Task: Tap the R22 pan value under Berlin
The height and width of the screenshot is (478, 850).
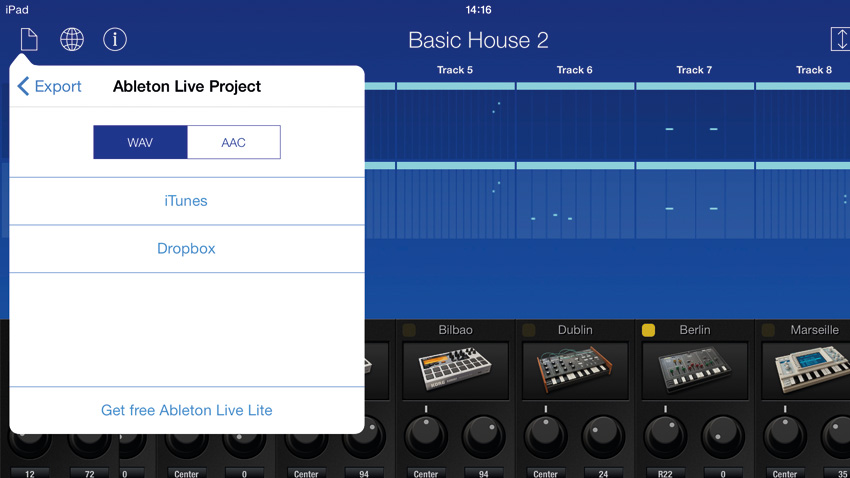Action: 665,473
